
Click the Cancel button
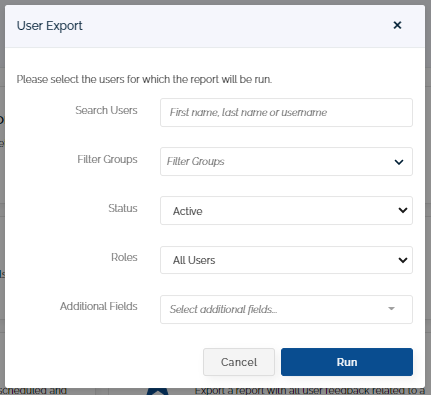click(x=239, y=362)
